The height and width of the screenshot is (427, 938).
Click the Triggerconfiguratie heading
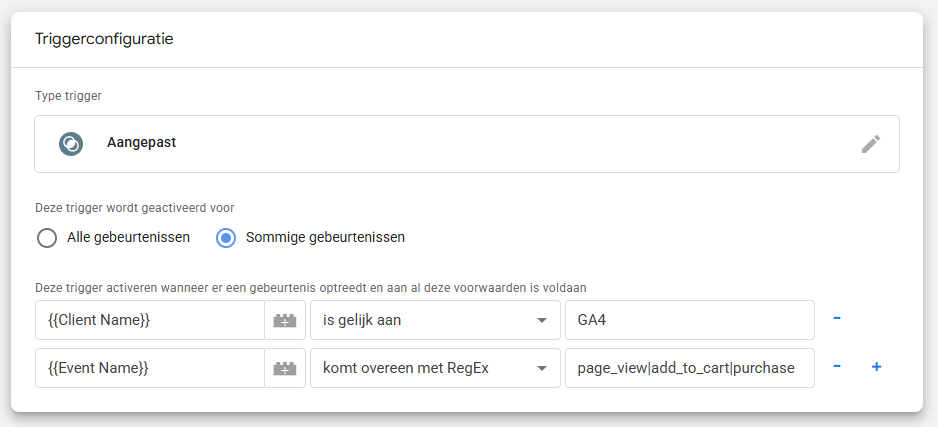[x=105, y=39]
